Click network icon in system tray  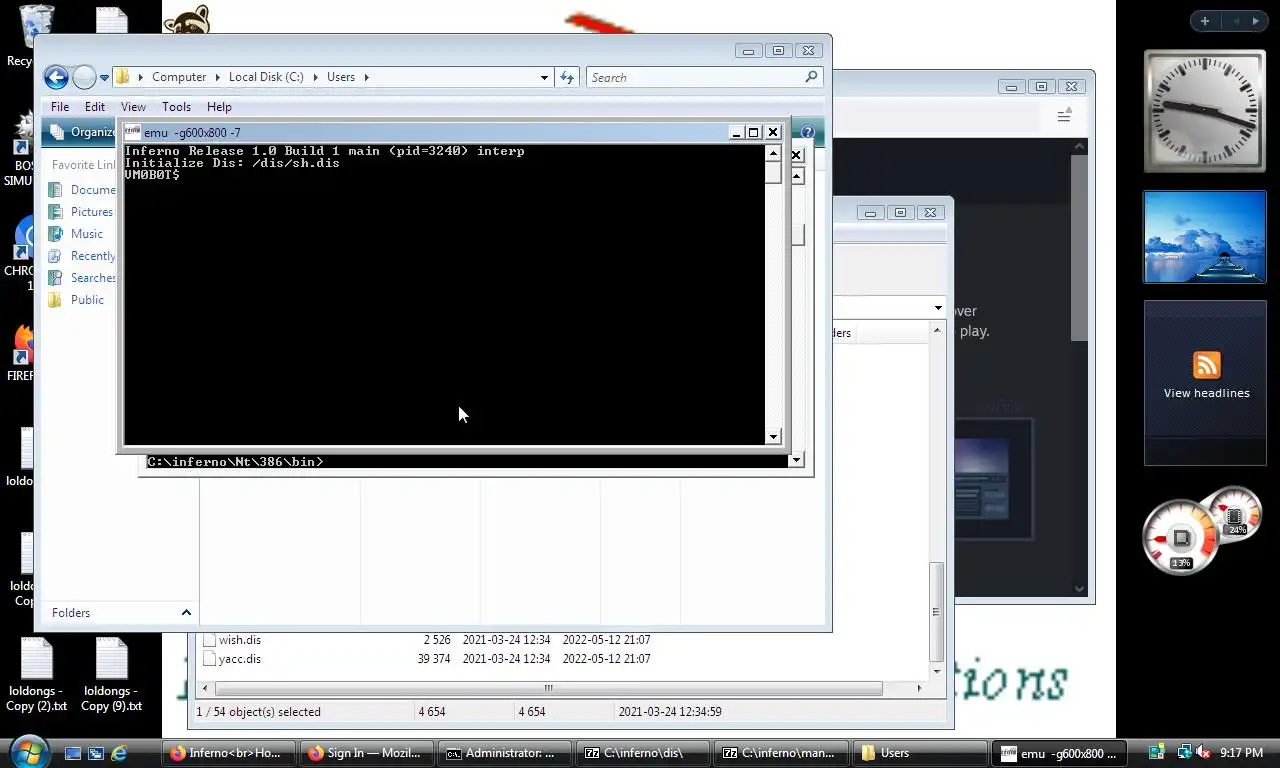(1184, 753)
